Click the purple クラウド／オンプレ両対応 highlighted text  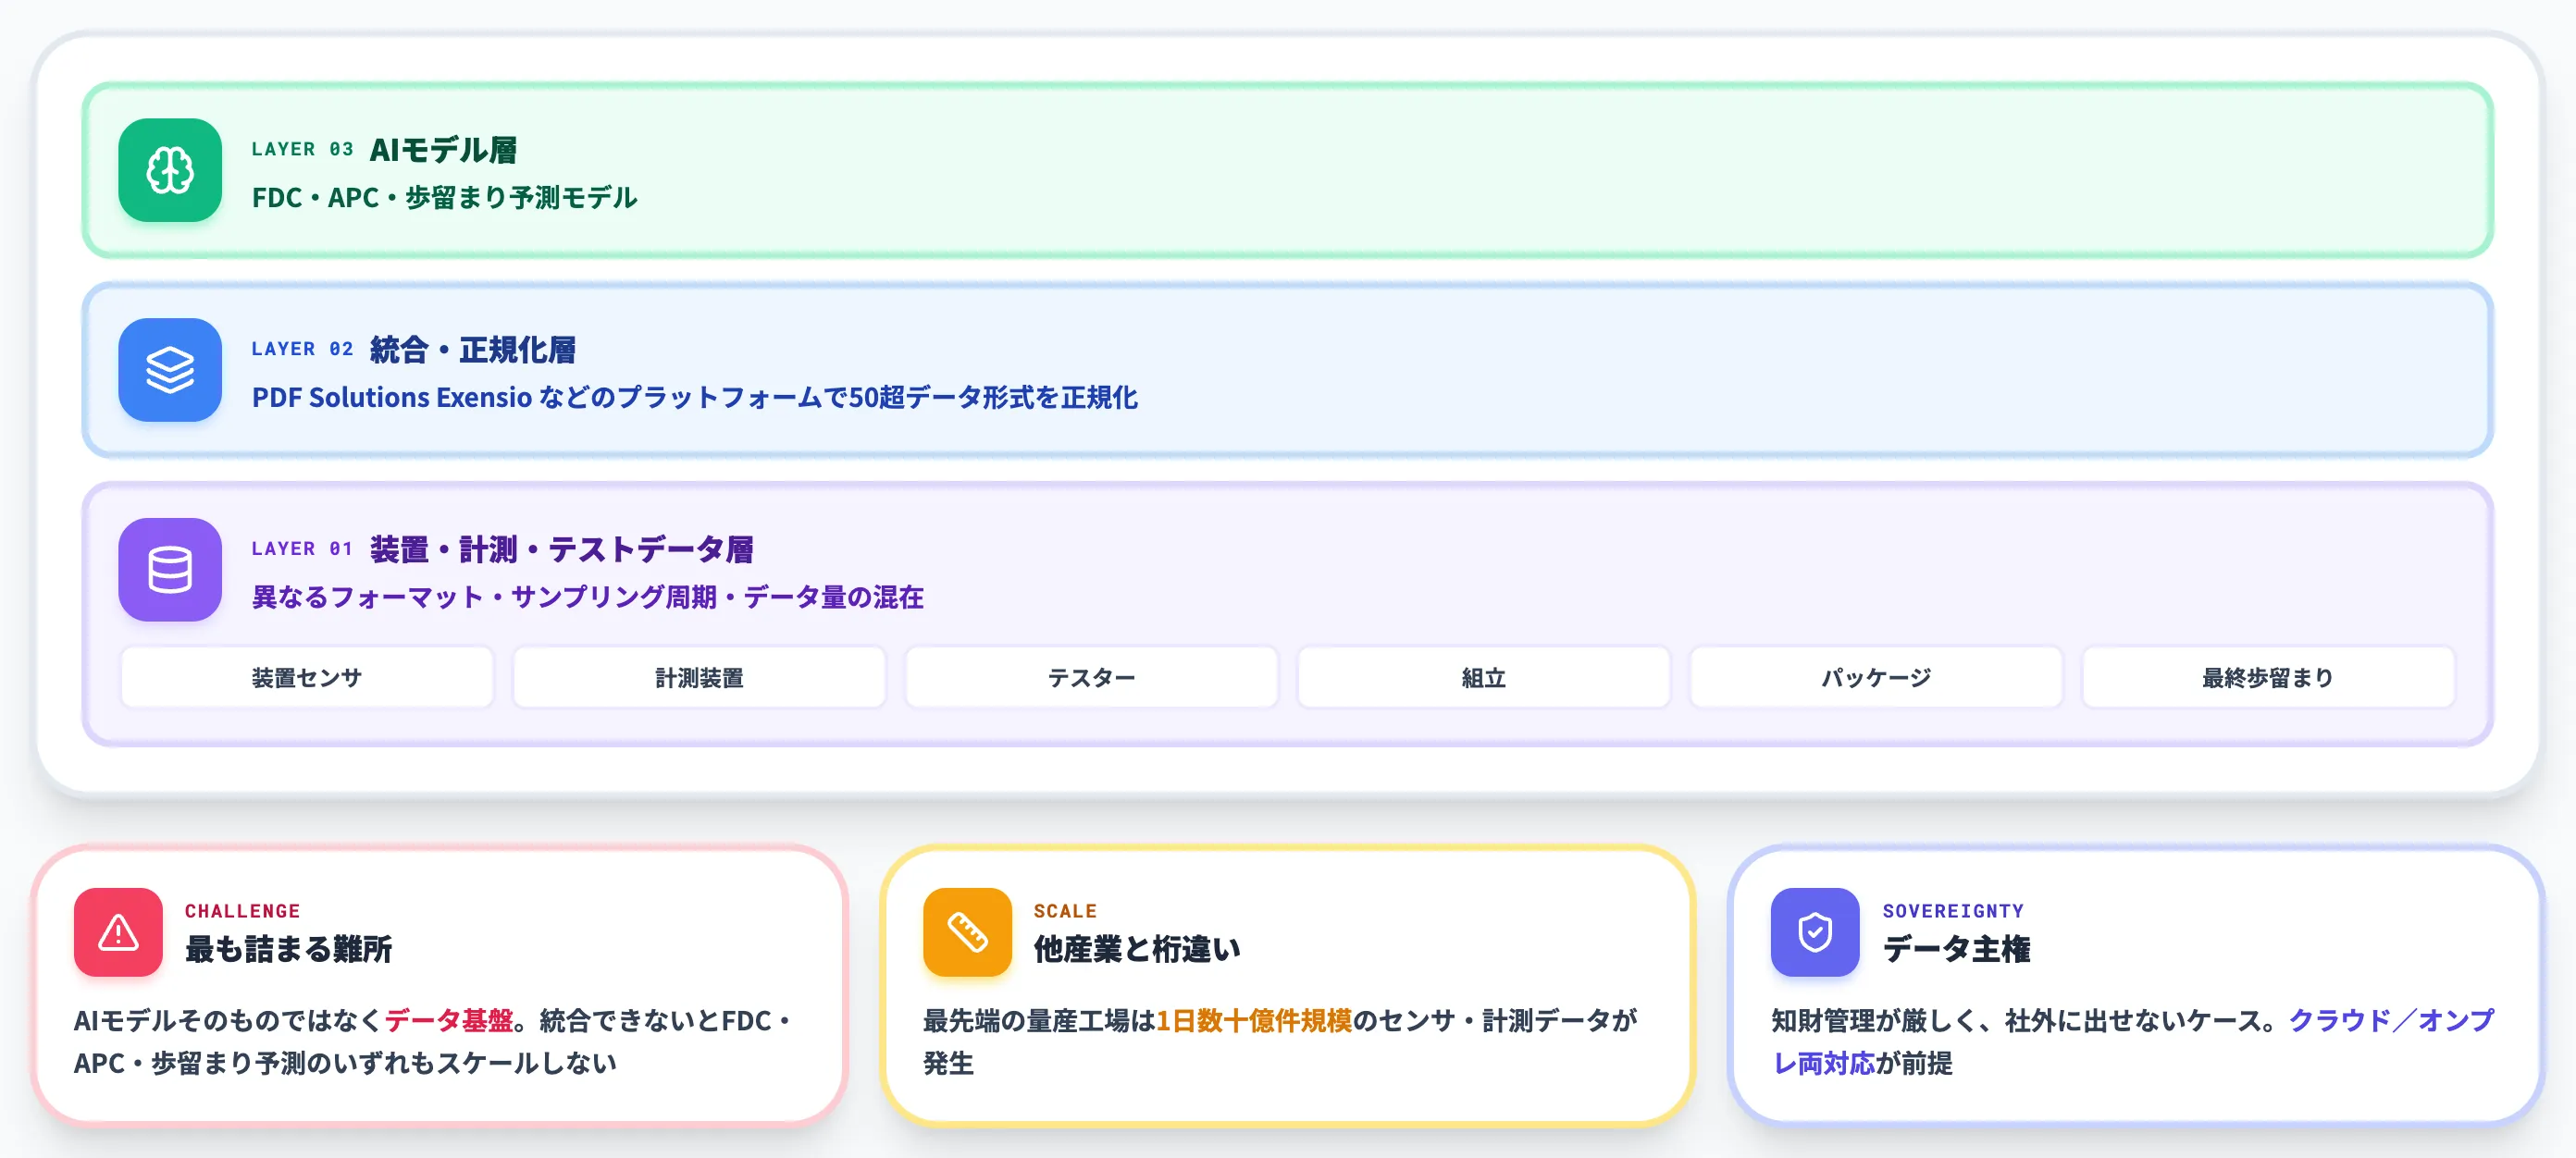(2133, 1041)
